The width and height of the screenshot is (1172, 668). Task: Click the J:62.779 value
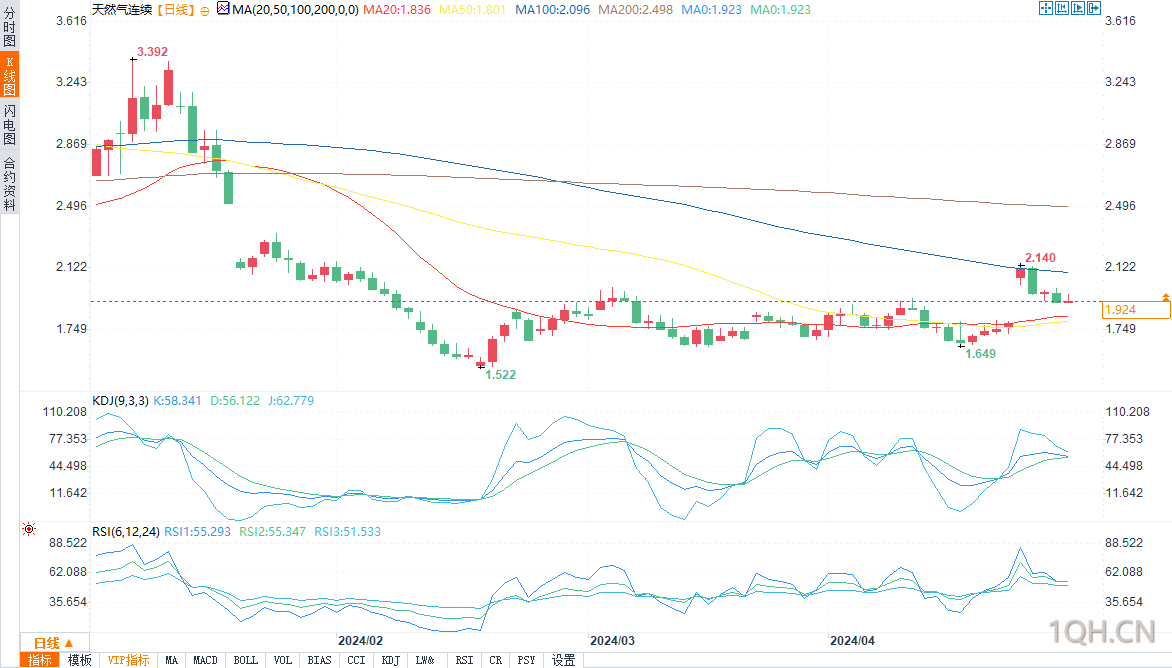(x=291, y=401)
